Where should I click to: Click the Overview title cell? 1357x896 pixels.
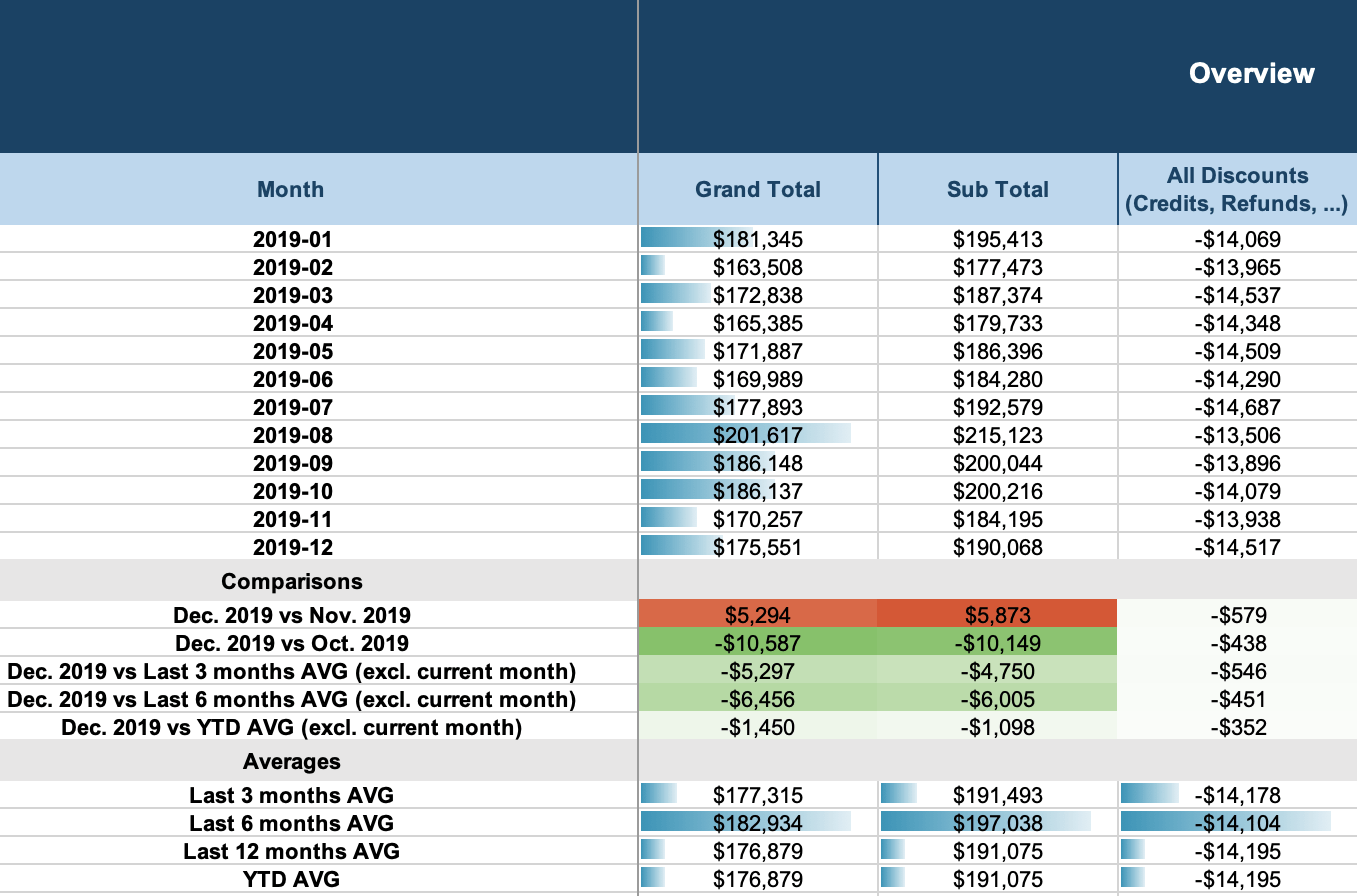coord(1251,73)
